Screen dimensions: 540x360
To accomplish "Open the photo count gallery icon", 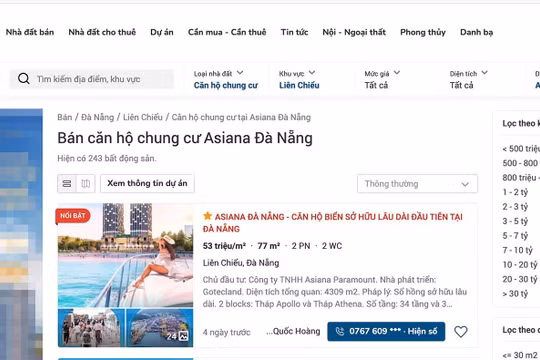I will point(178,336).
